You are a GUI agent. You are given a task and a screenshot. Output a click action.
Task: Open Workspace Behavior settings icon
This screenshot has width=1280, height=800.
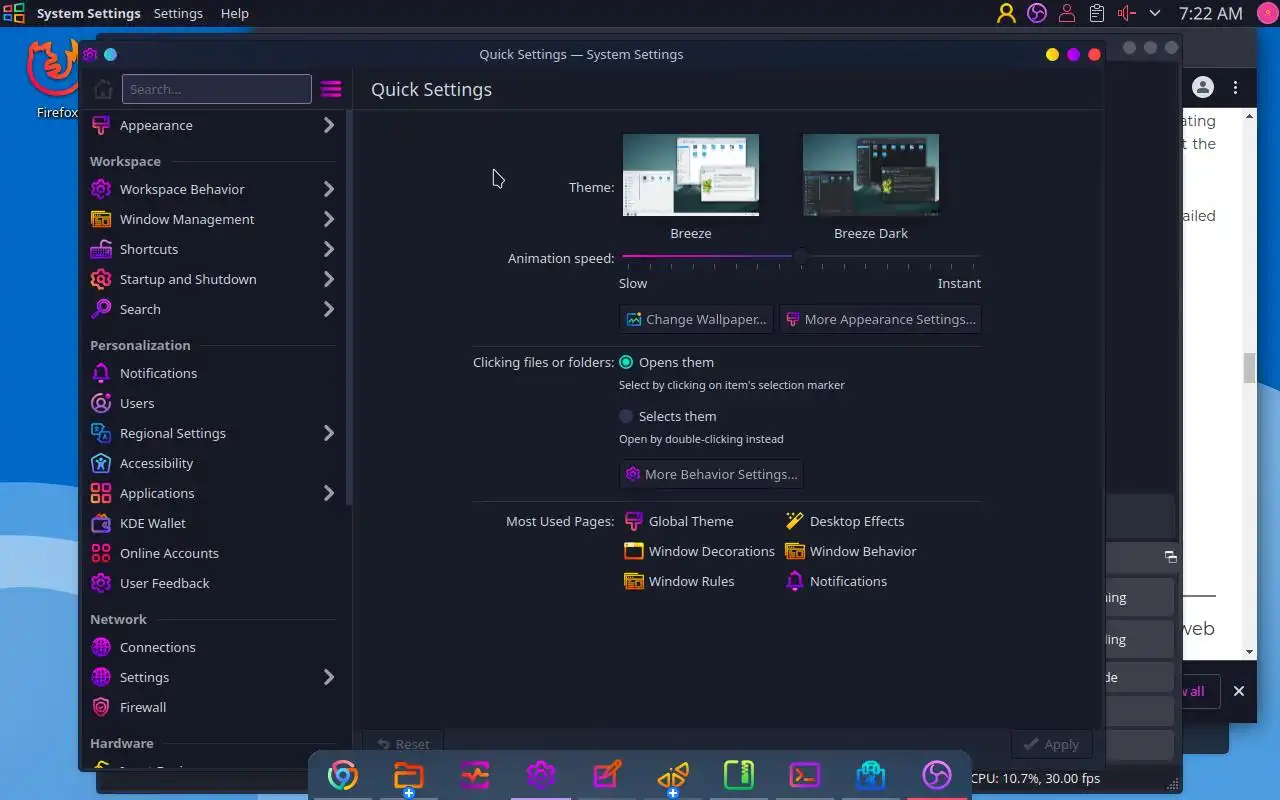pos(101,189)
